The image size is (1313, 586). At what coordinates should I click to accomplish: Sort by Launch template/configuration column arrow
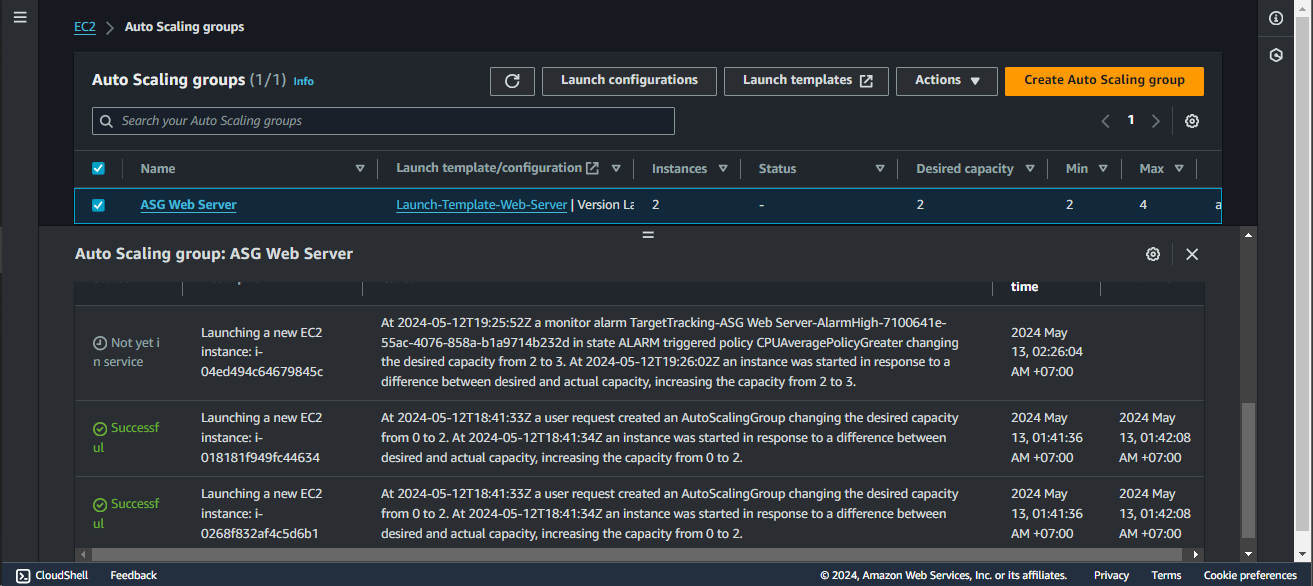616,168
